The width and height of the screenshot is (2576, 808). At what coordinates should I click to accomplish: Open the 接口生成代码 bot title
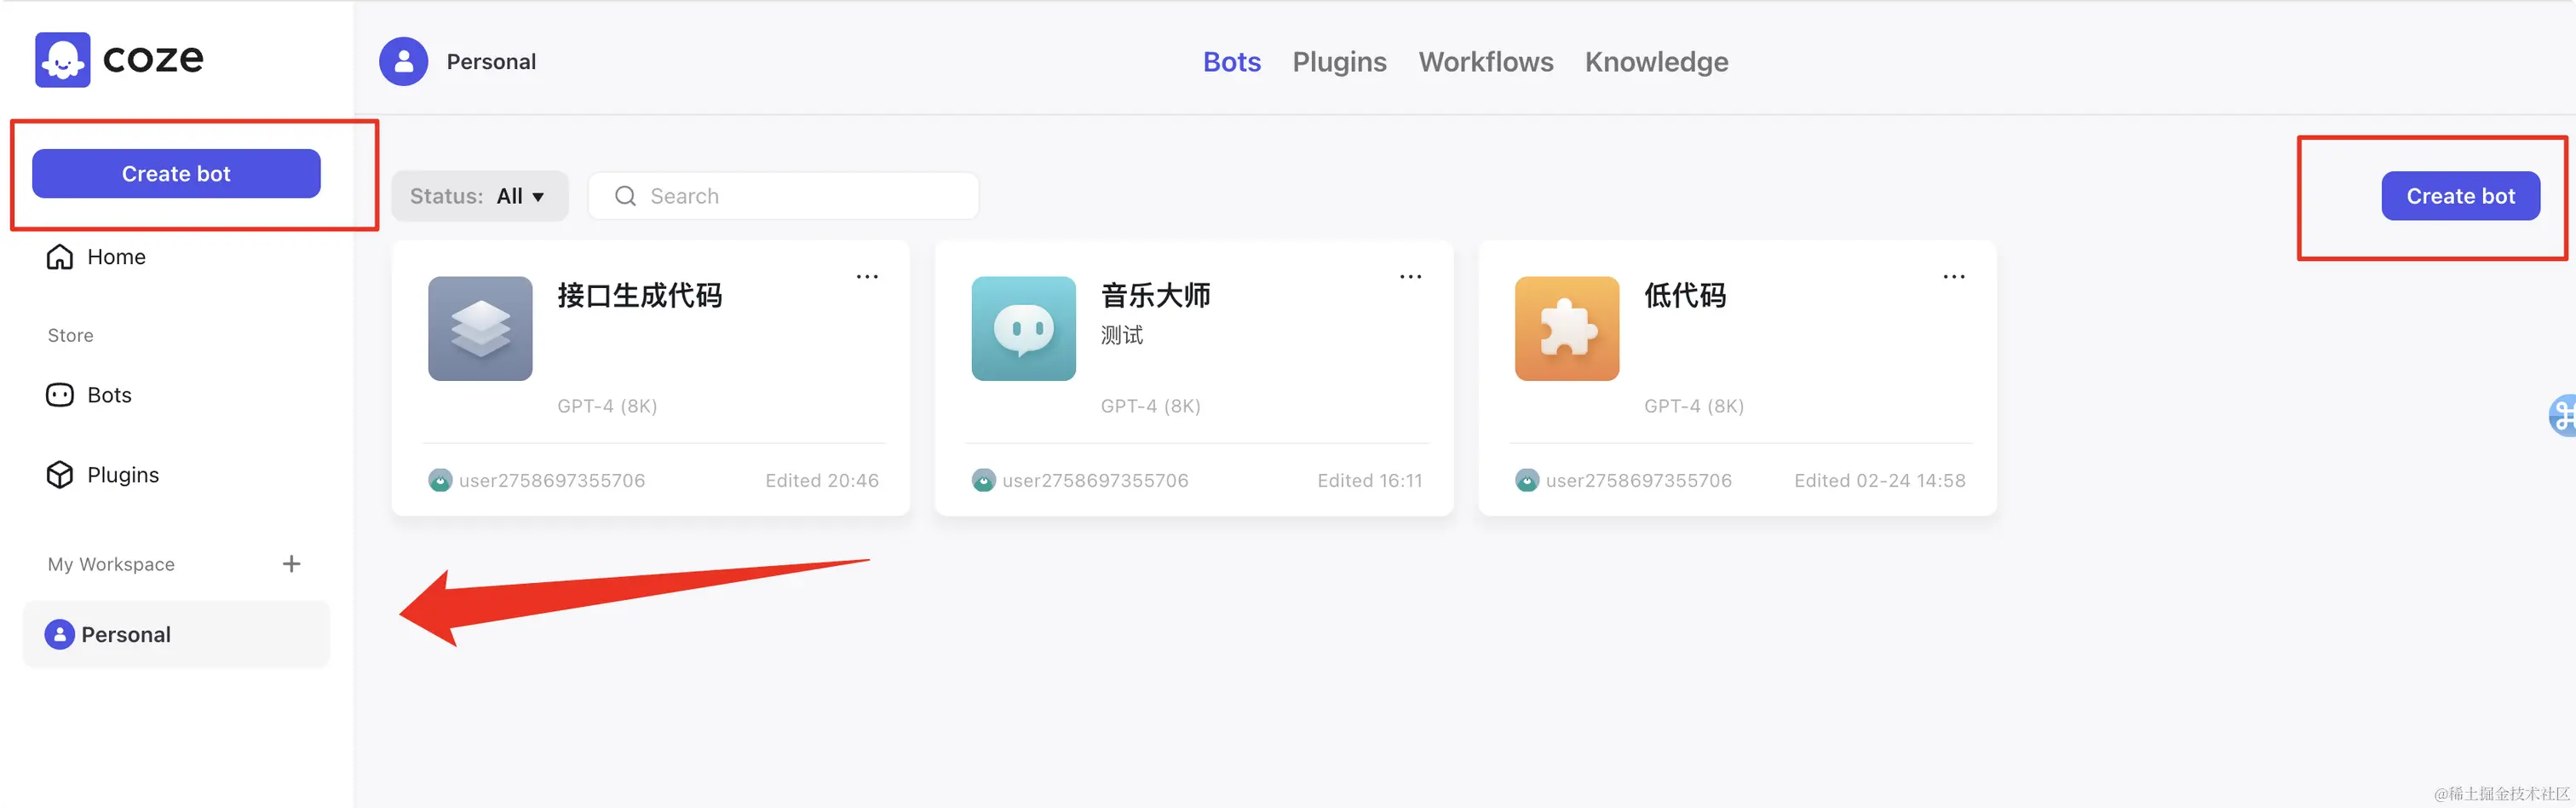pyautogui.click(x=639, y=296)
